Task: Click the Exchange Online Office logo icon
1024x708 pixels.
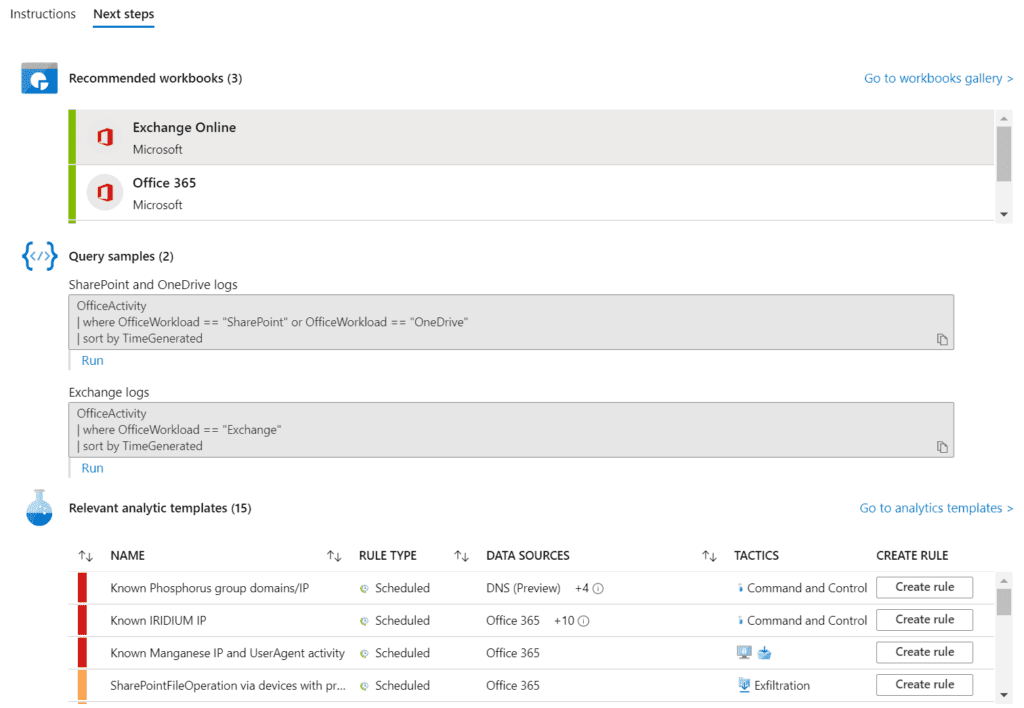Action: pos(105,137)
